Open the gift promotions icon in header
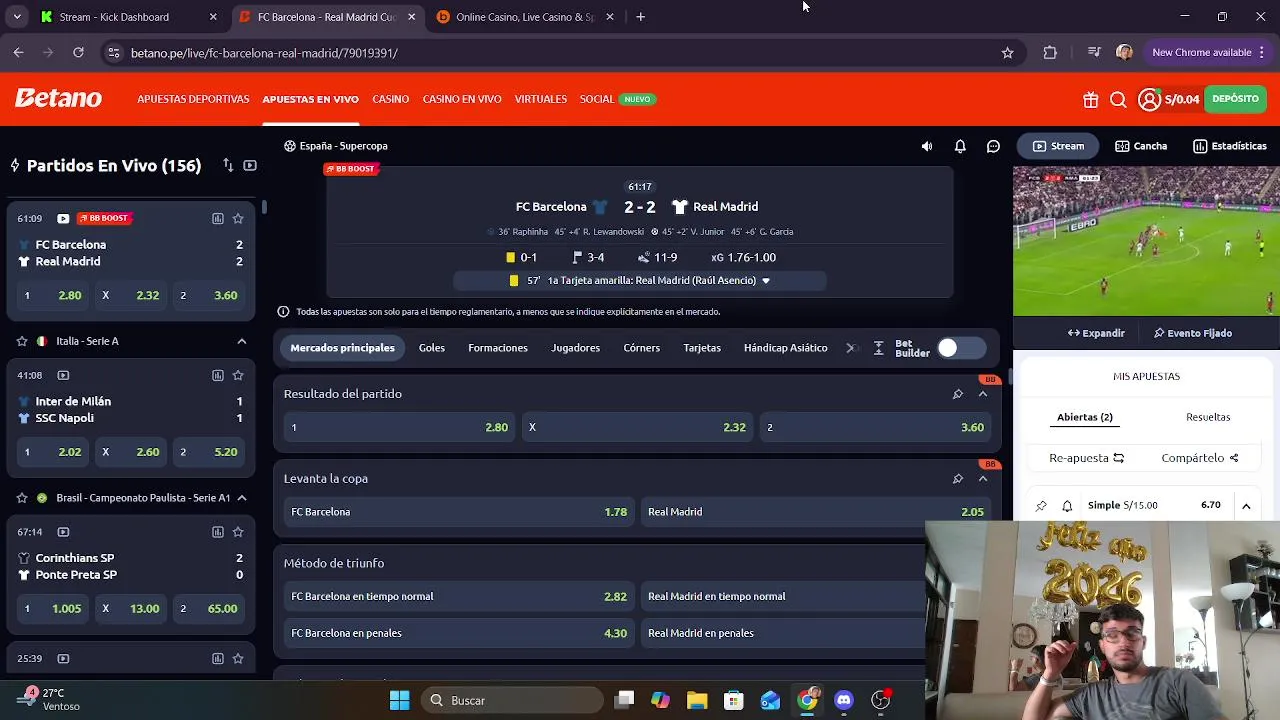1280x720 pixels. pyautogui.click(x=1090, y=99)
